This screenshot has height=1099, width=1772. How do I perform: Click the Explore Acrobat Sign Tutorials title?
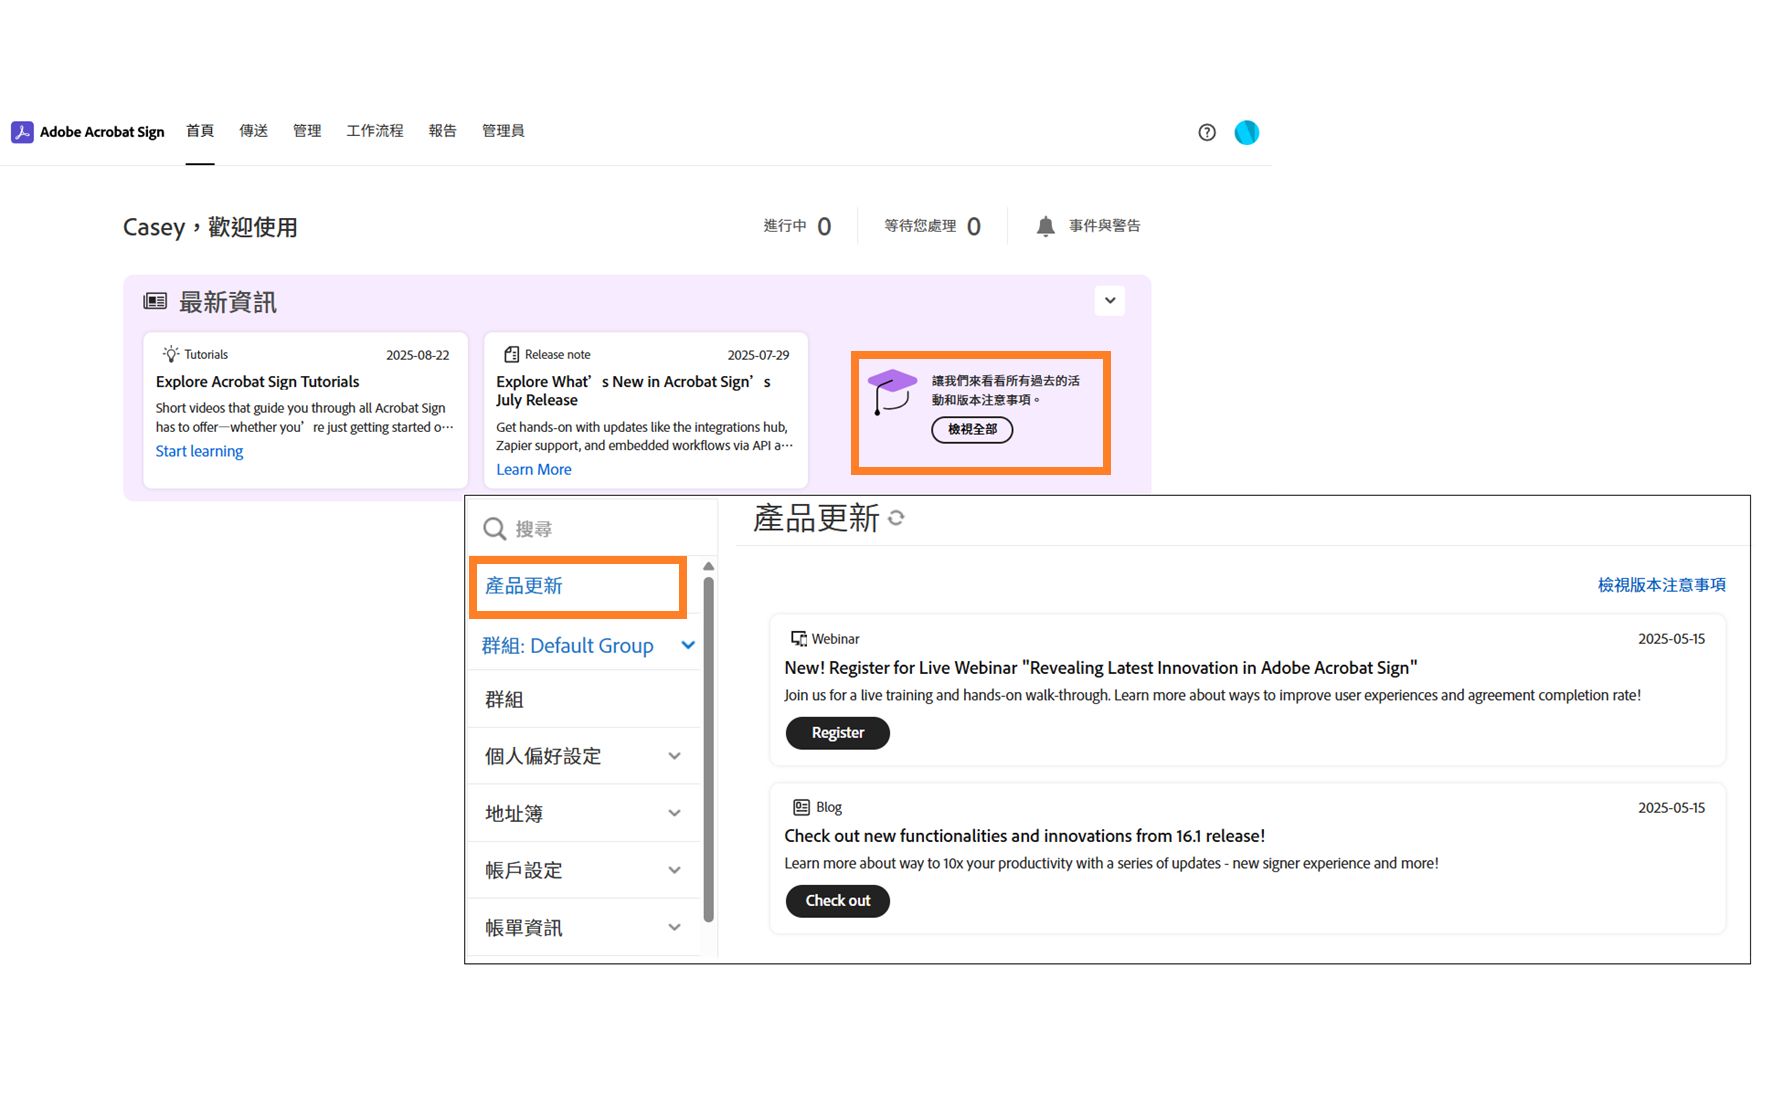click(x=257, y=382)
